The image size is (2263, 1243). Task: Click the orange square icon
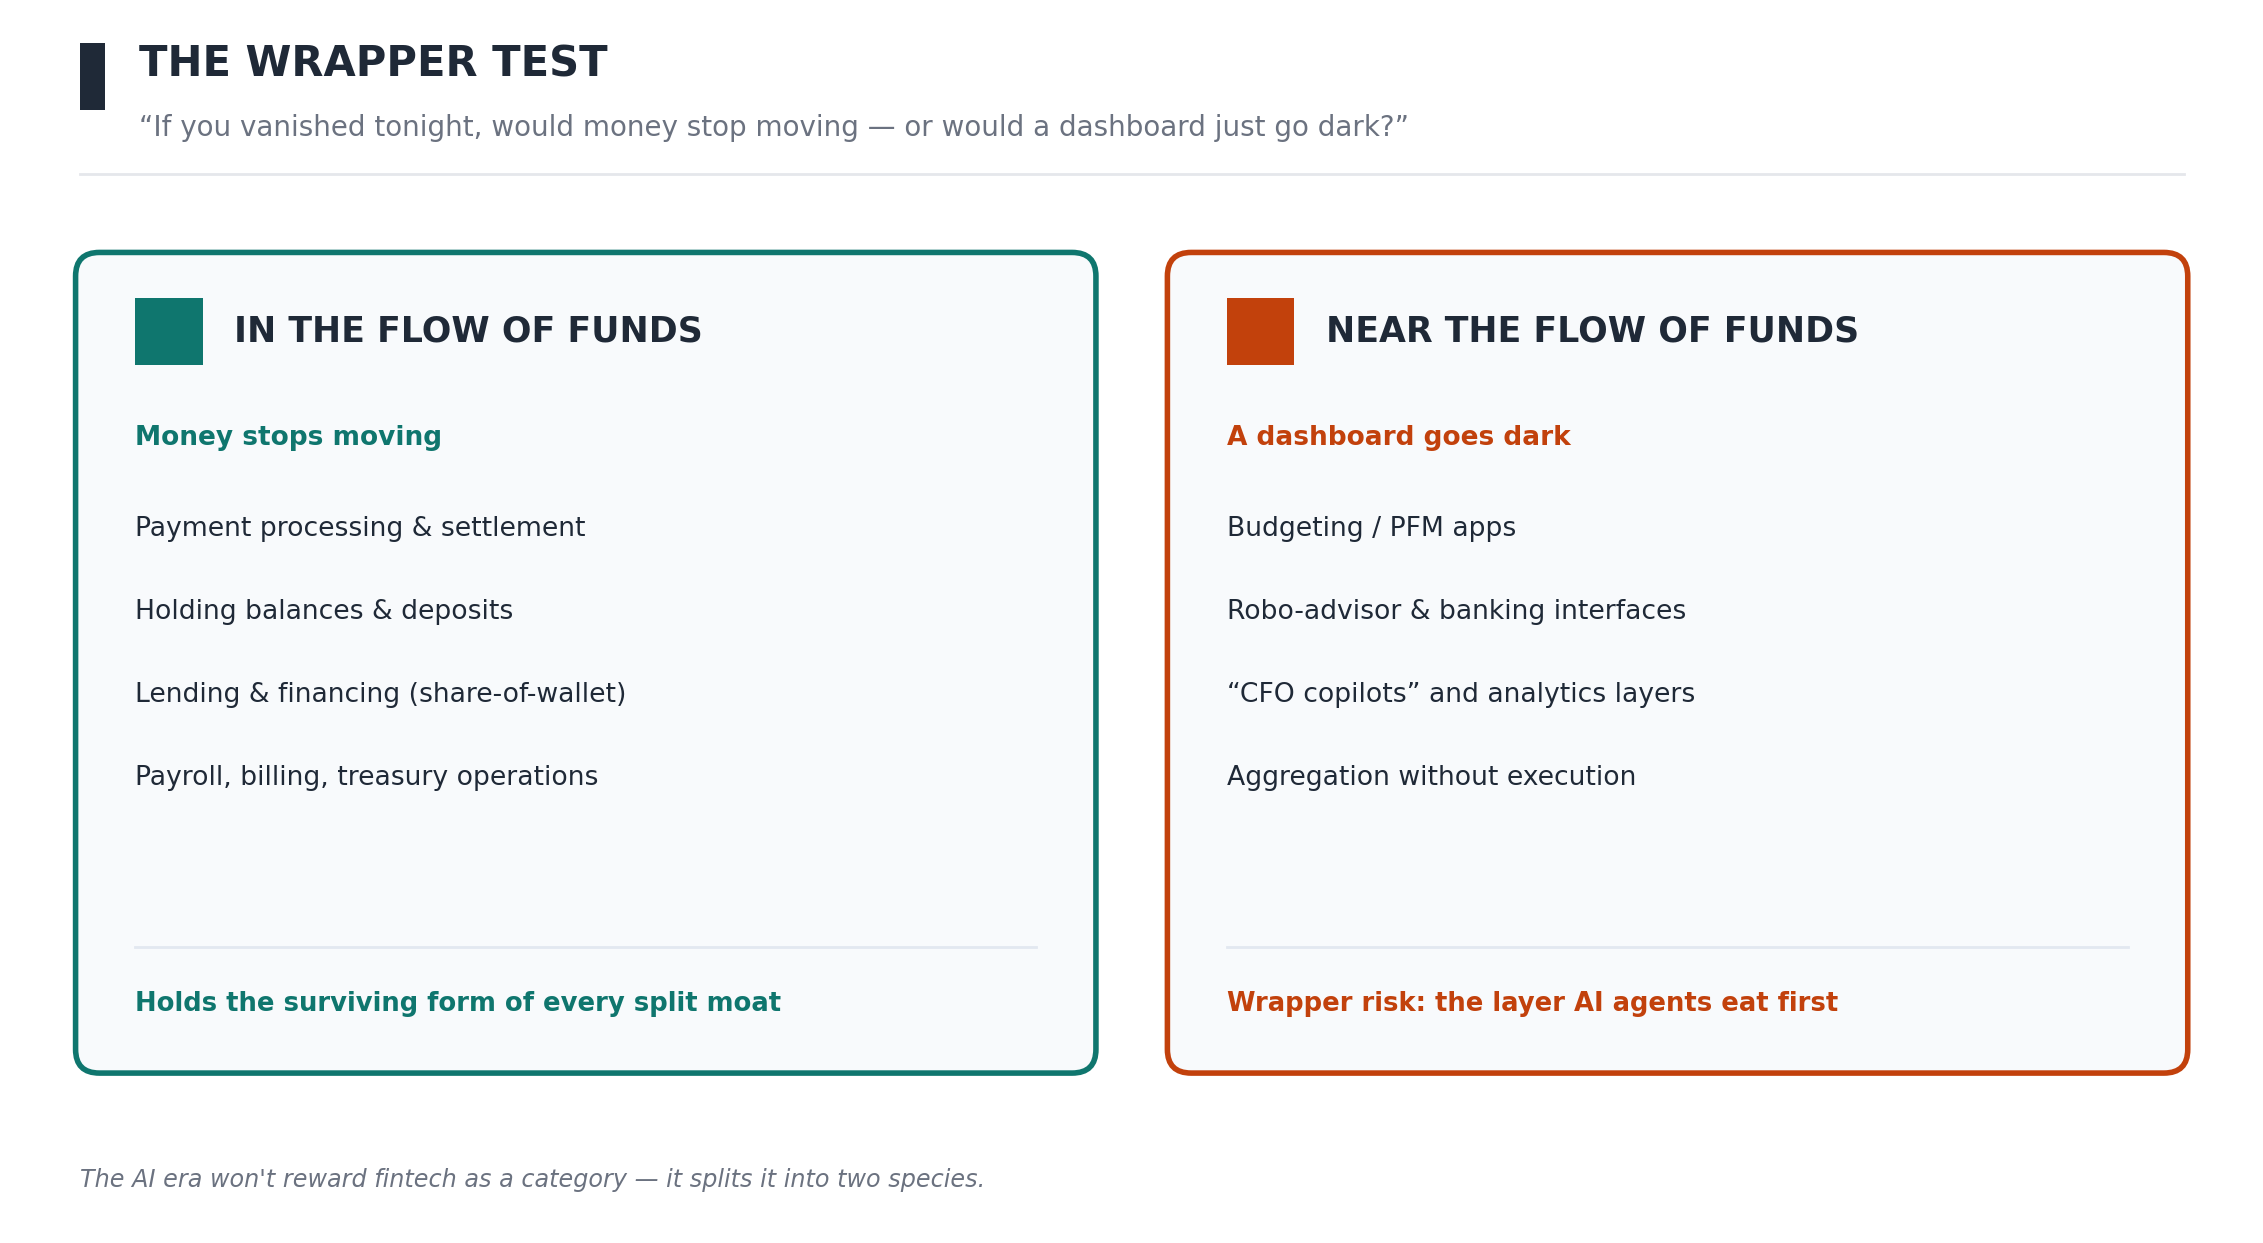(x=1260, y=331)
